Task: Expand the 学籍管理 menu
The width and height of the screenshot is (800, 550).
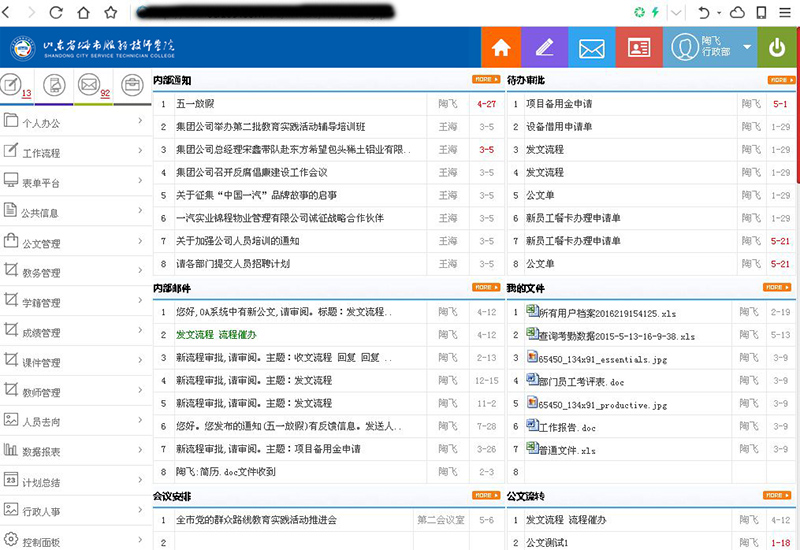Action: (76, 302)
